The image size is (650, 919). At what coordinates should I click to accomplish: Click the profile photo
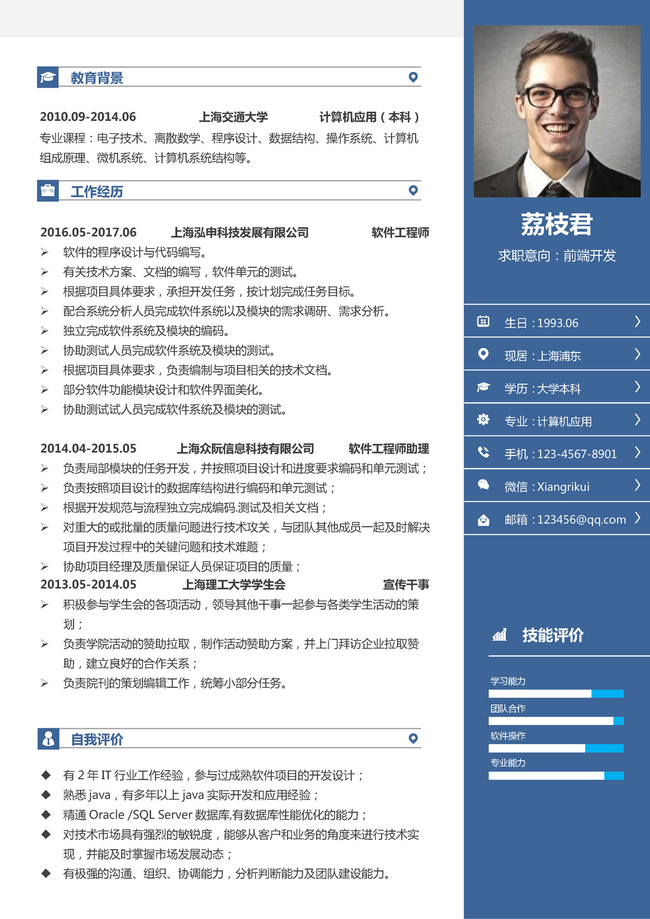557,111
